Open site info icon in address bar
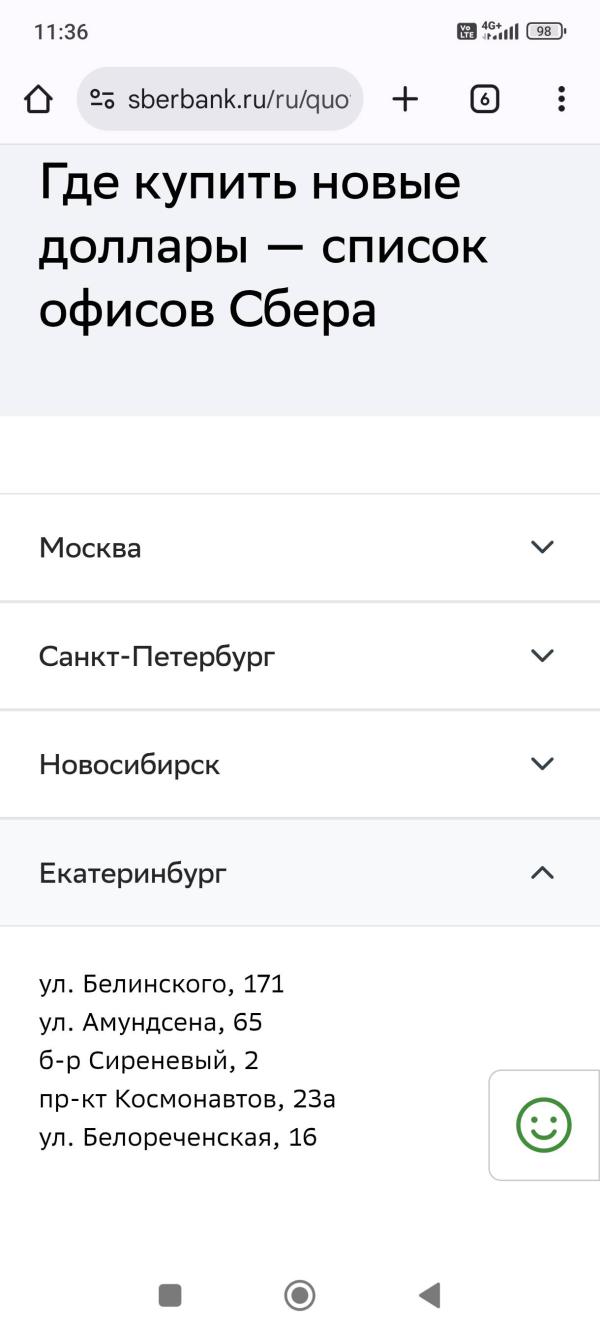The width and height of the screenshot is (600, 1333). tap(102, 99)
